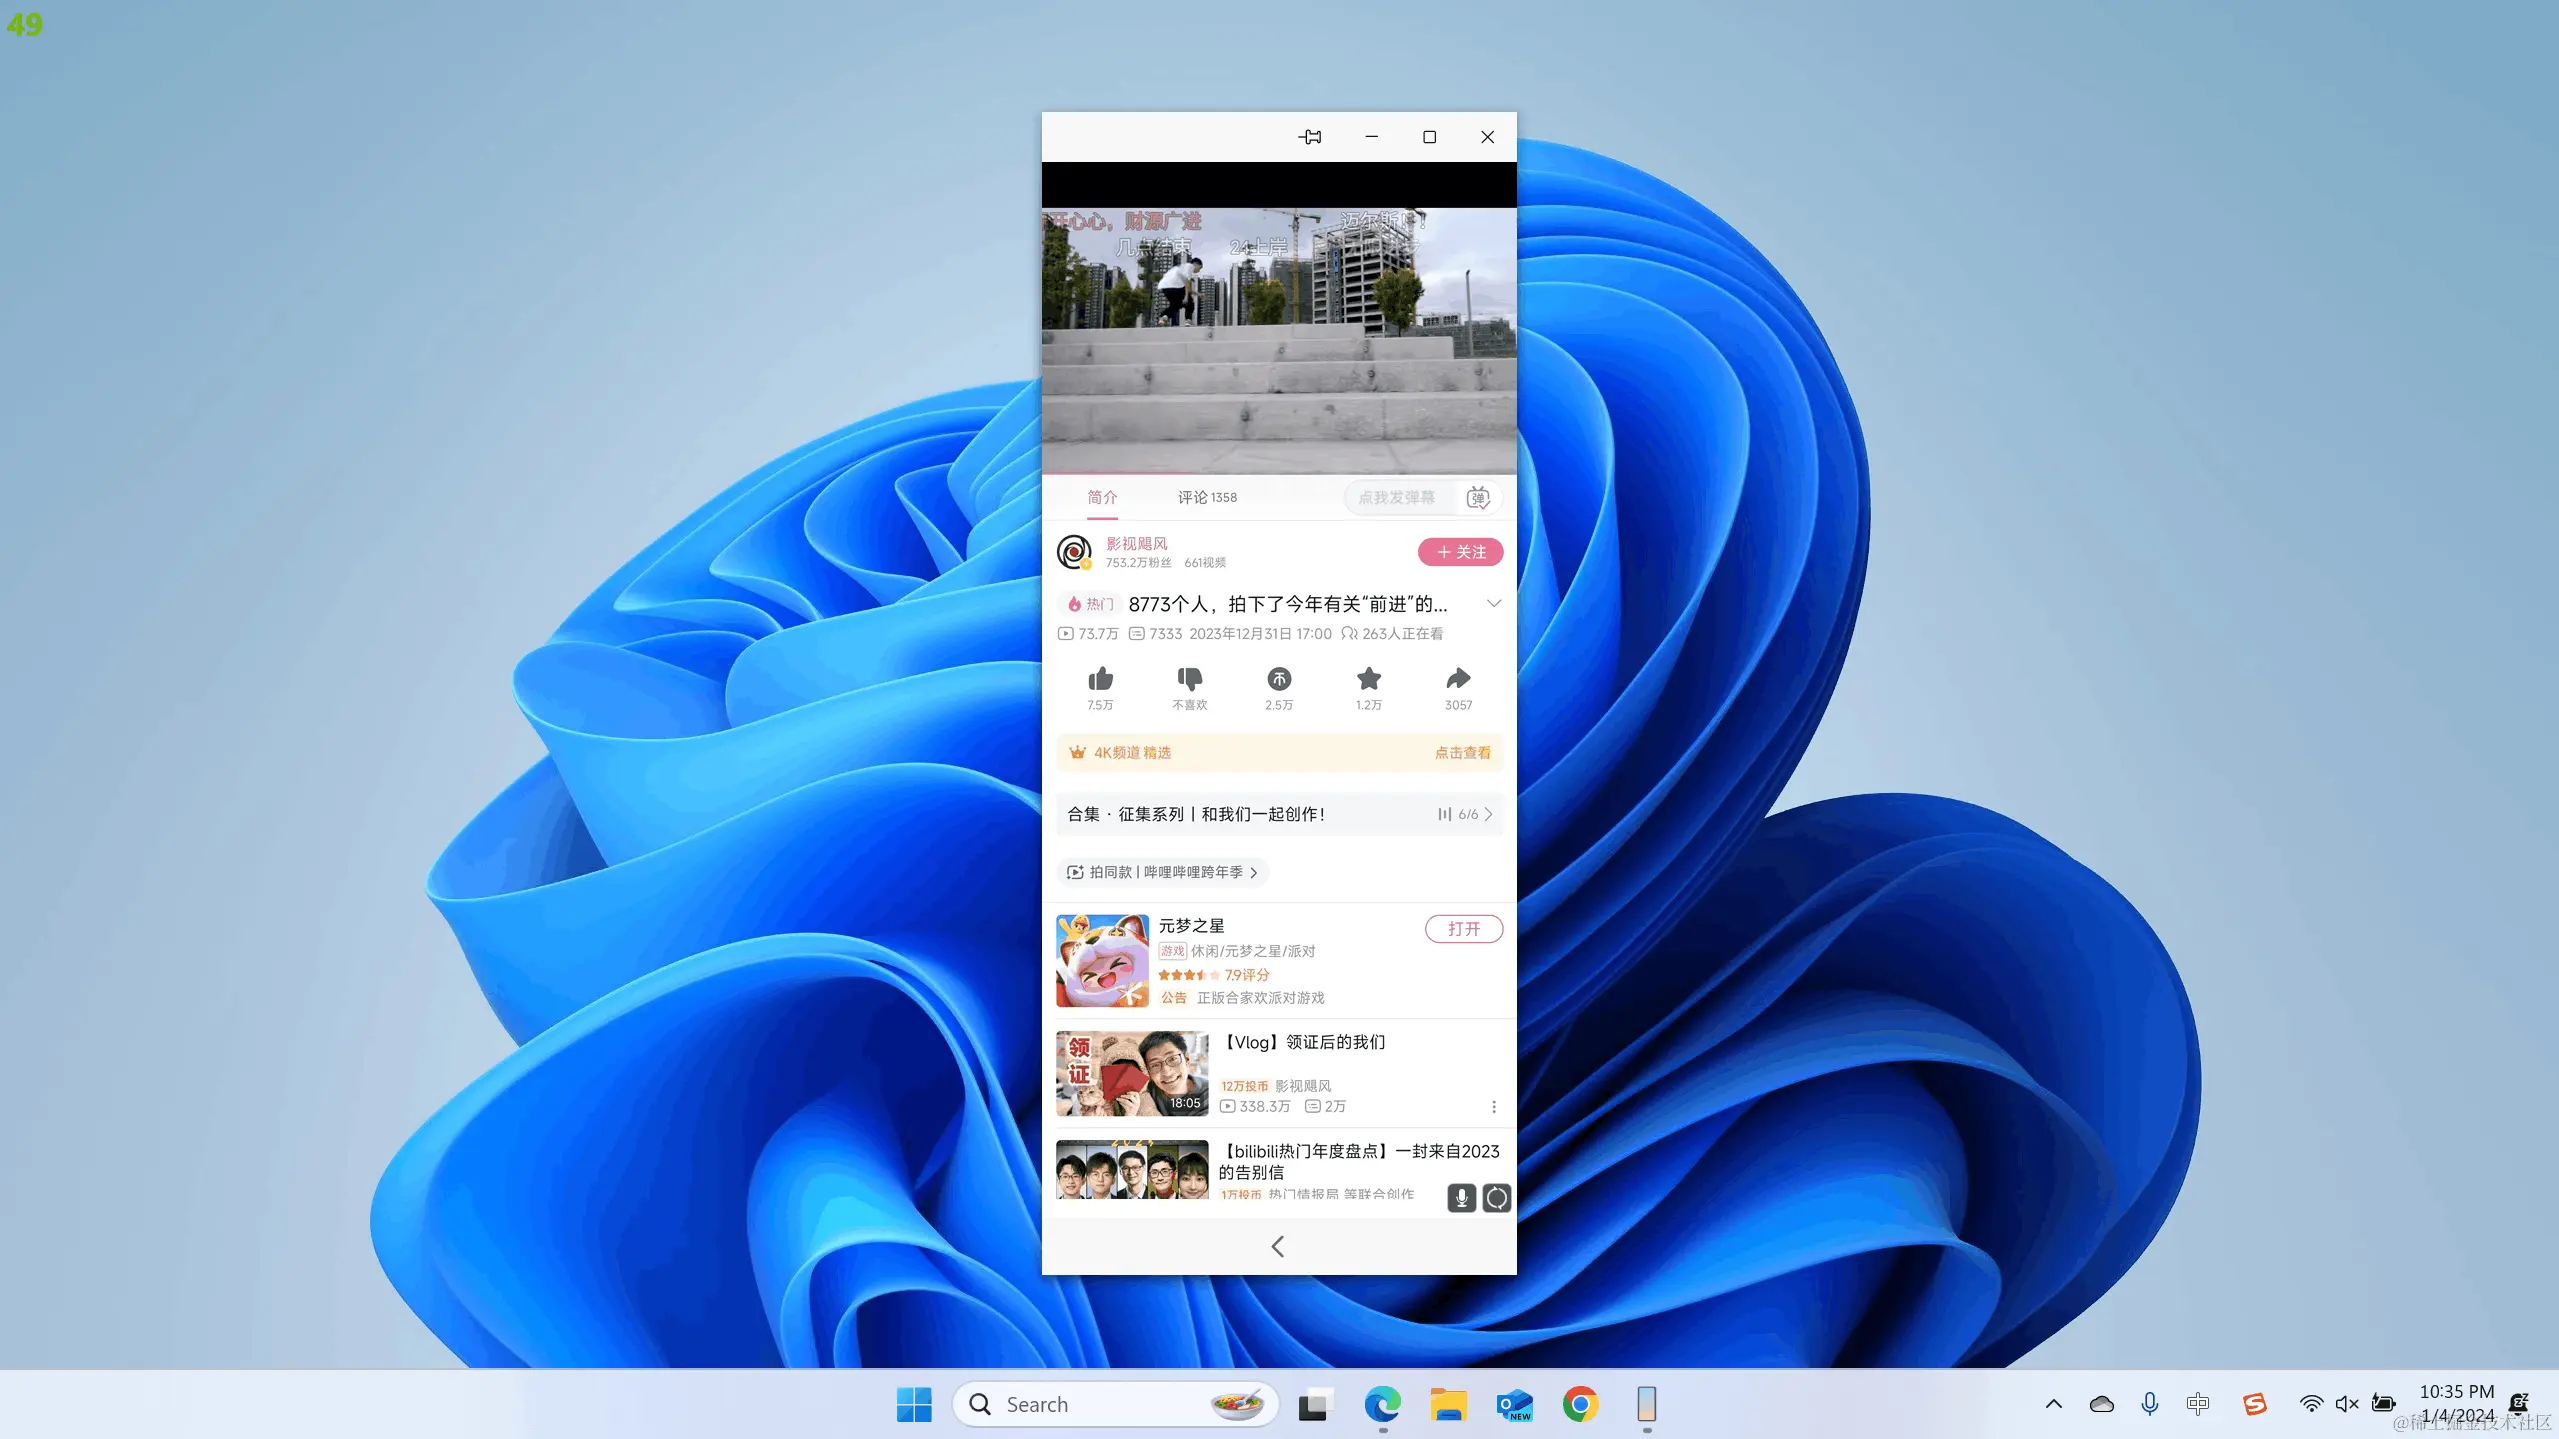Click the thumbs-up like icon
The height and width of the screenshot is (1439, 2559).
[x=1100, y=680]
